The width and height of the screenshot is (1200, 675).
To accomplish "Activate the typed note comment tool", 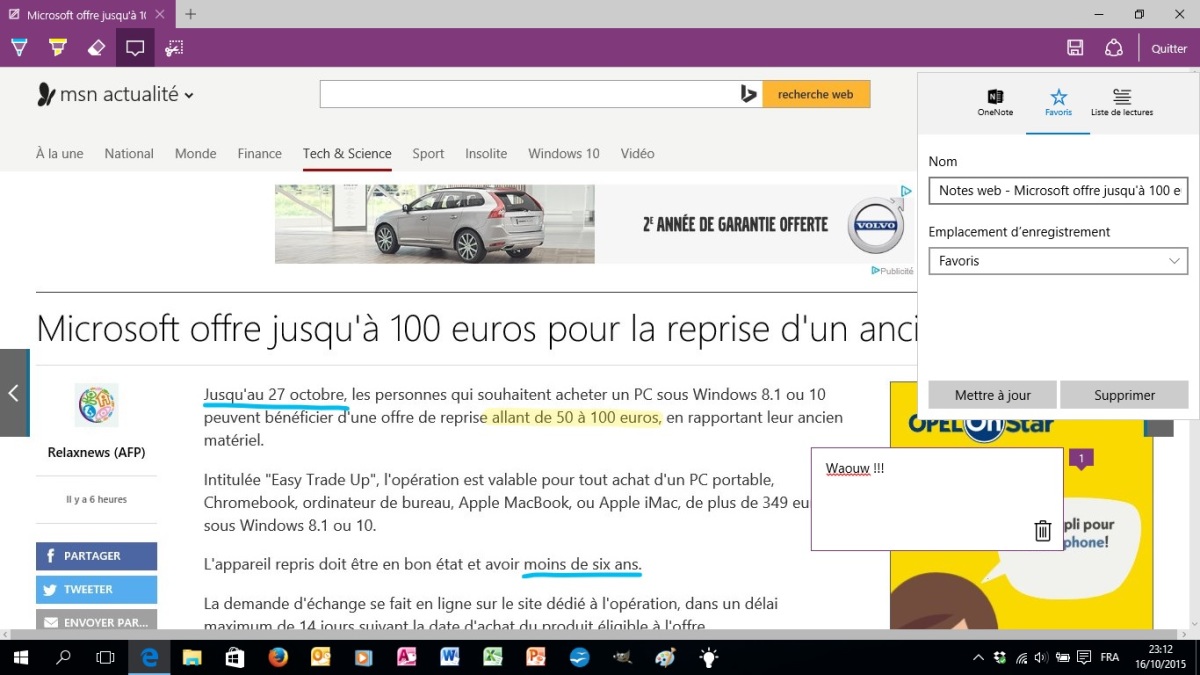I will tap(135, 48).
